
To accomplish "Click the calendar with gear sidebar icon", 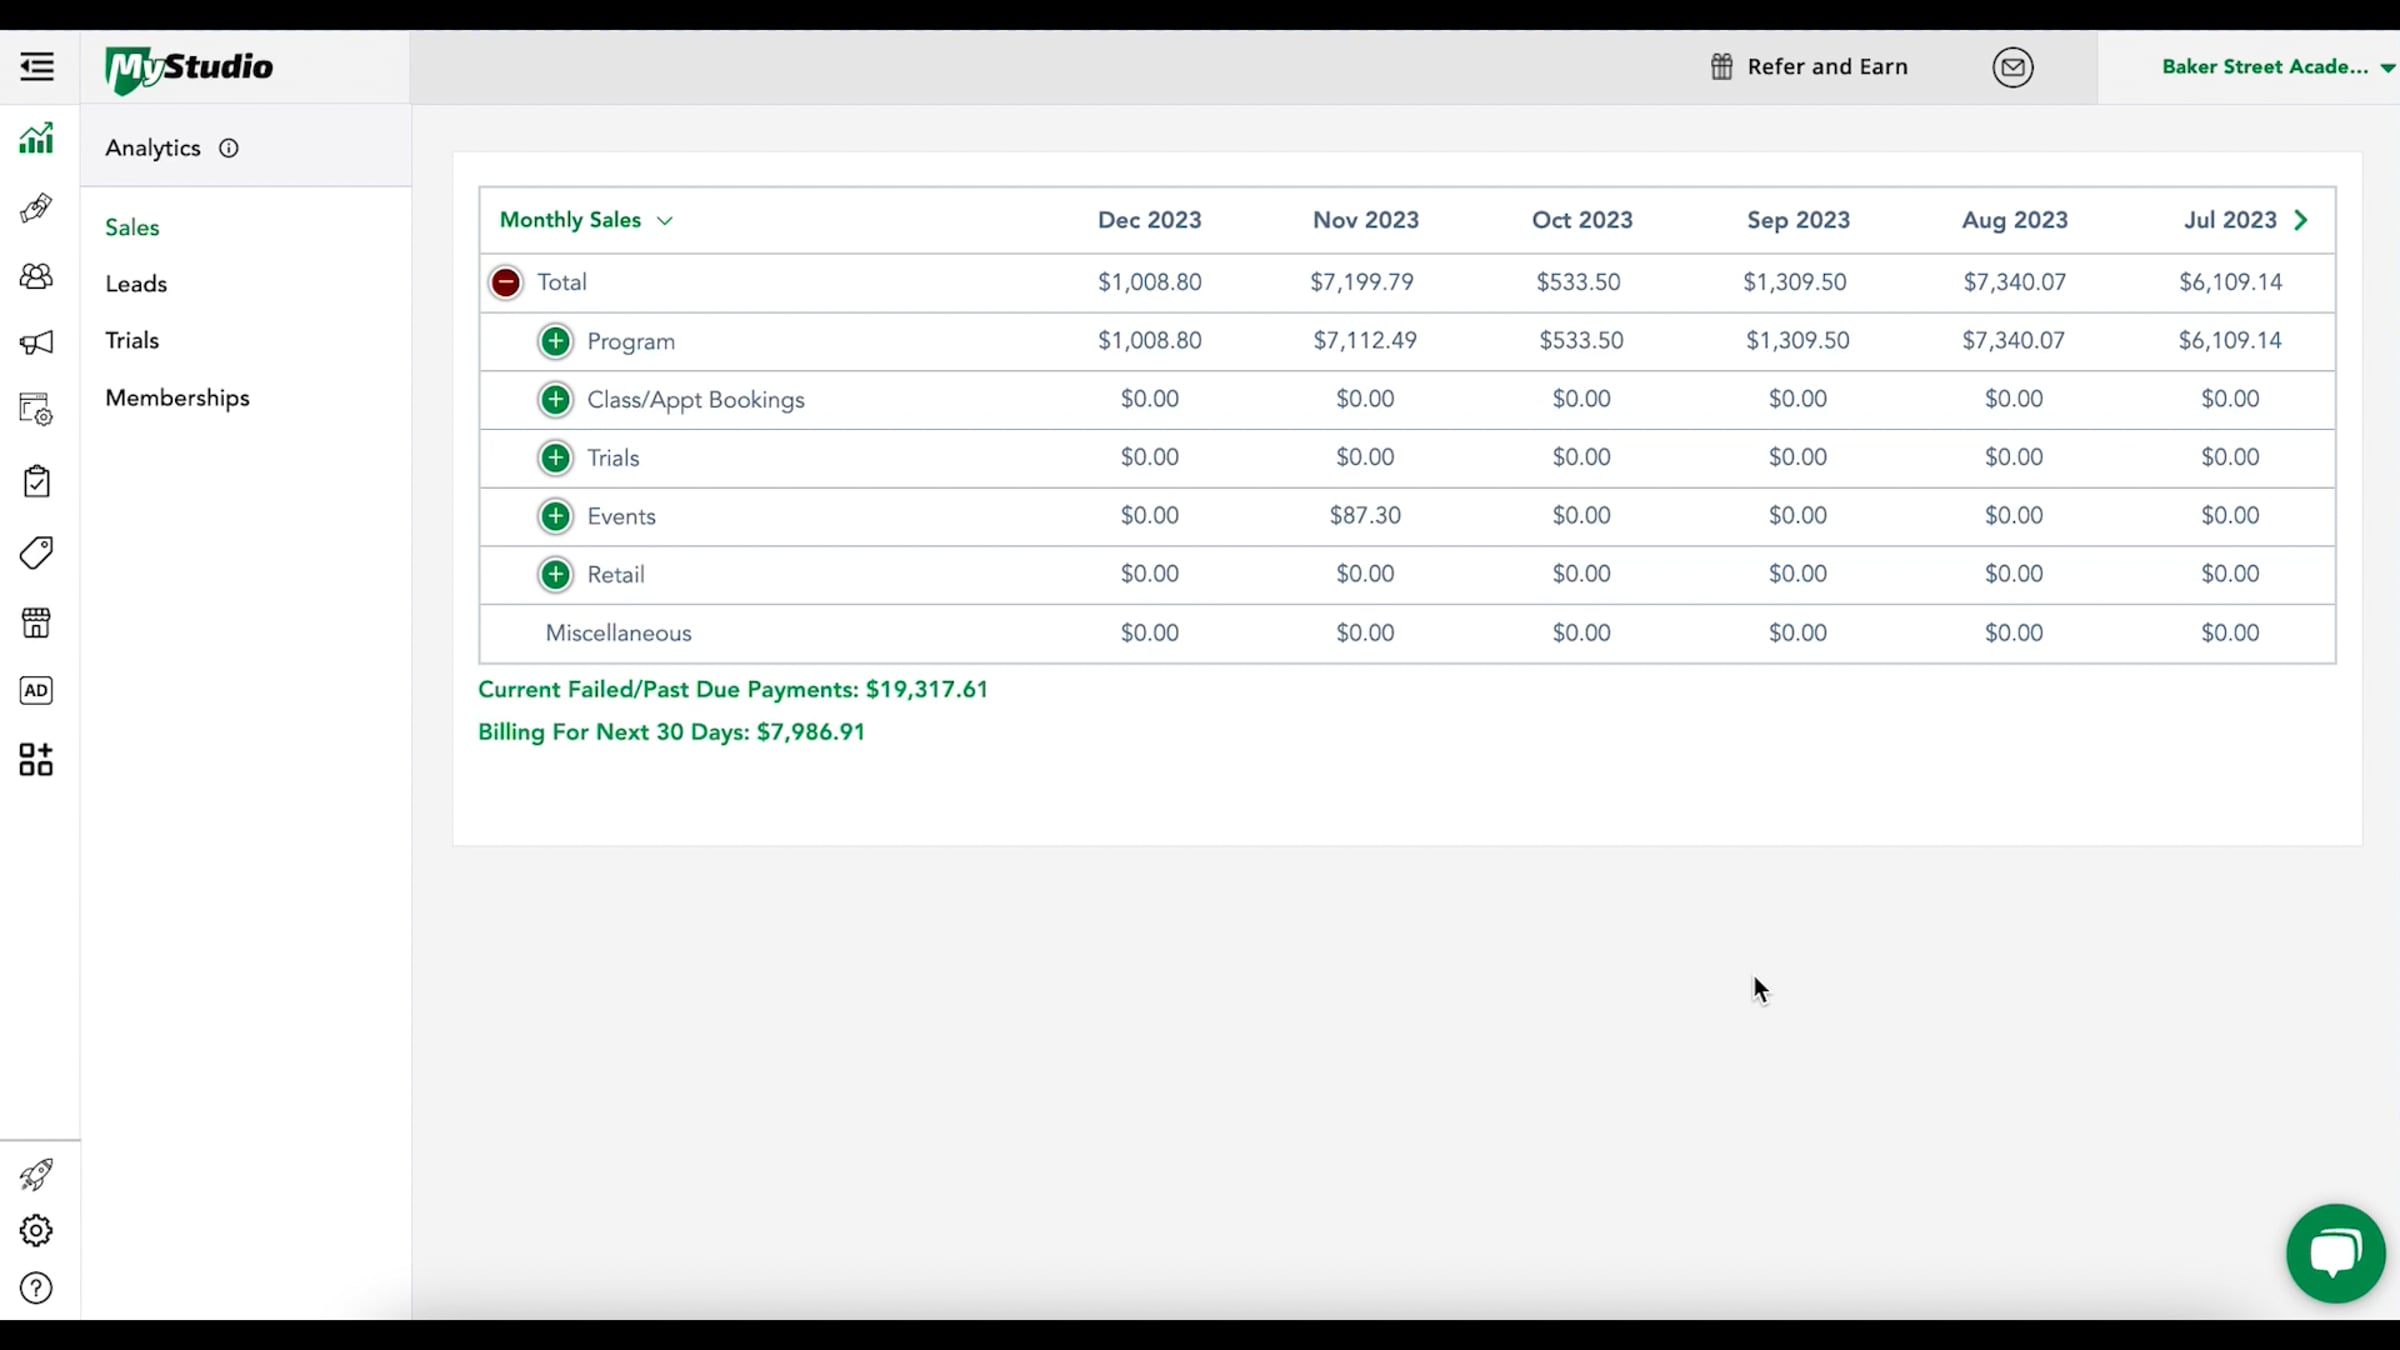I will 36,409.
